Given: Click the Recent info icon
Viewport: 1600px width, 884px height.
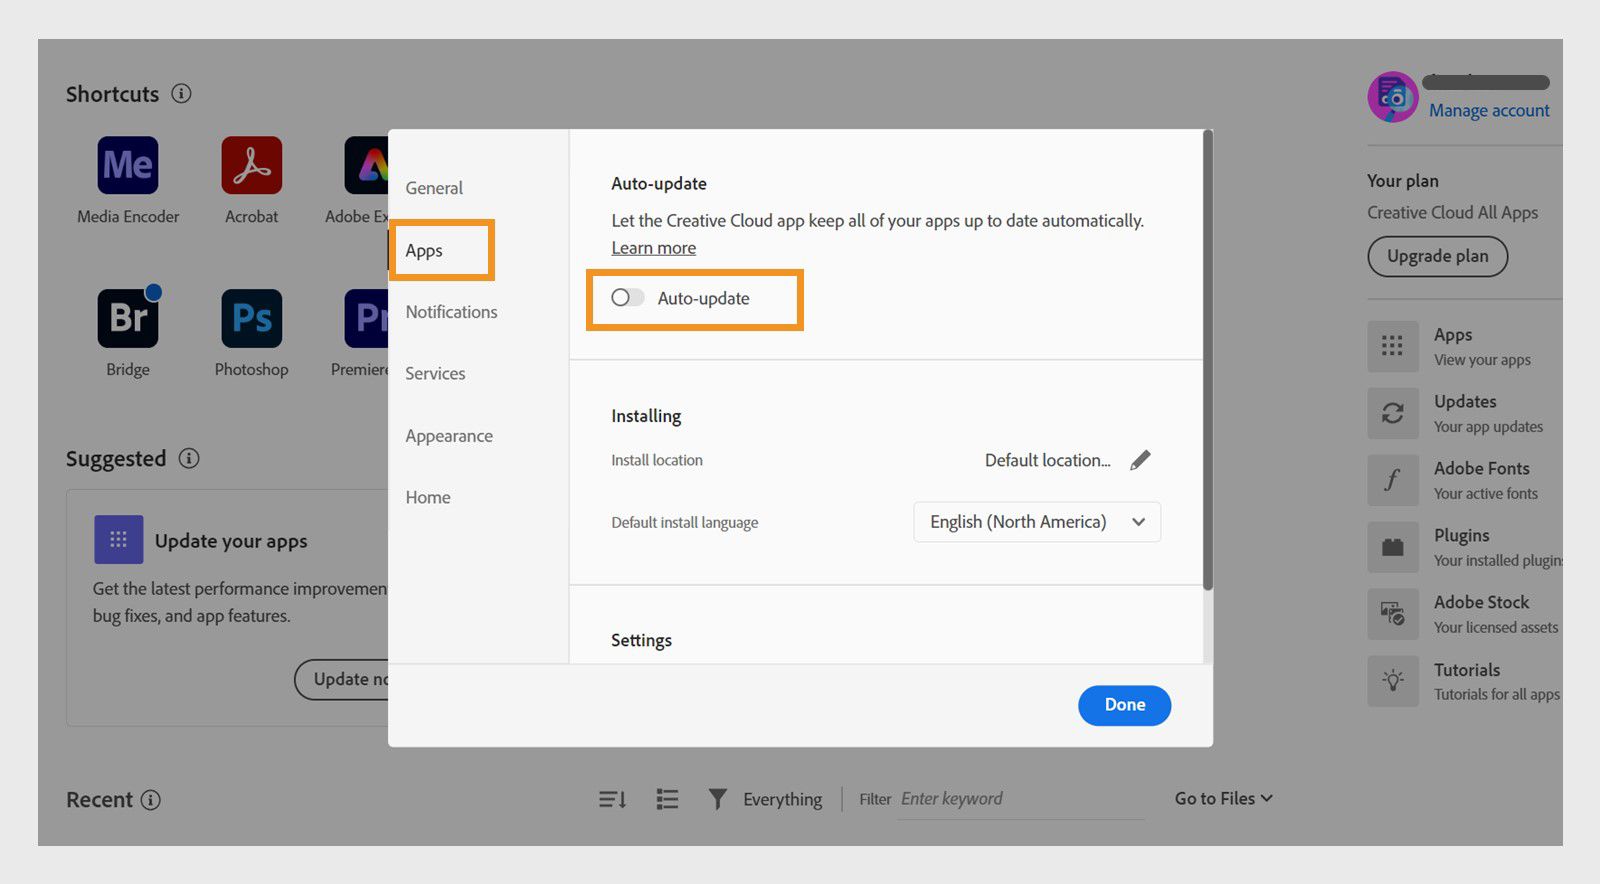Looking at the screenshot, I should coord(150,800).
